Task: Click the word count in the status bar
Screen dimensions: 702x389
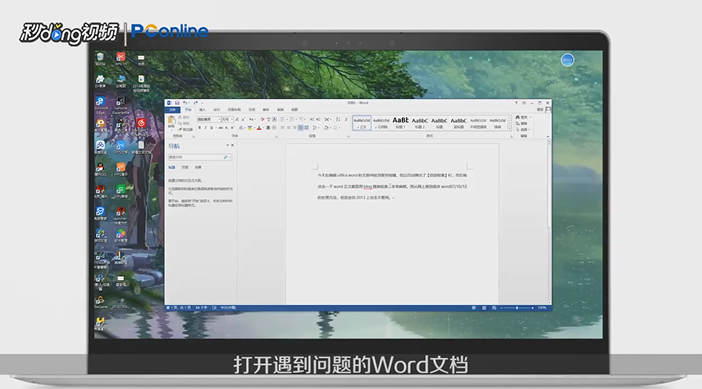Action: point(201,308)
